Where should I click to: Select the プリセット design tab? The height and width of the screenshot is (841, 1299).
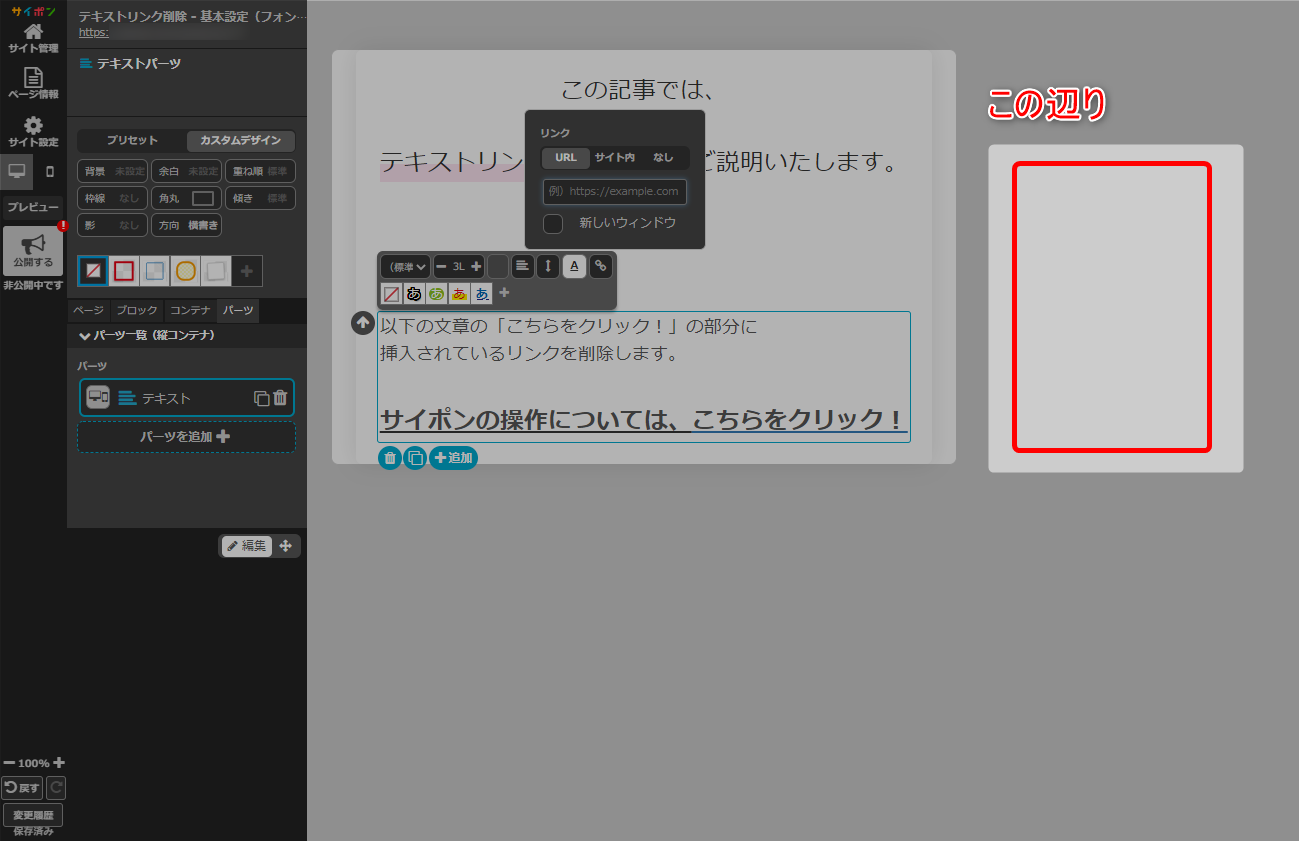click(x=132, y=141)
